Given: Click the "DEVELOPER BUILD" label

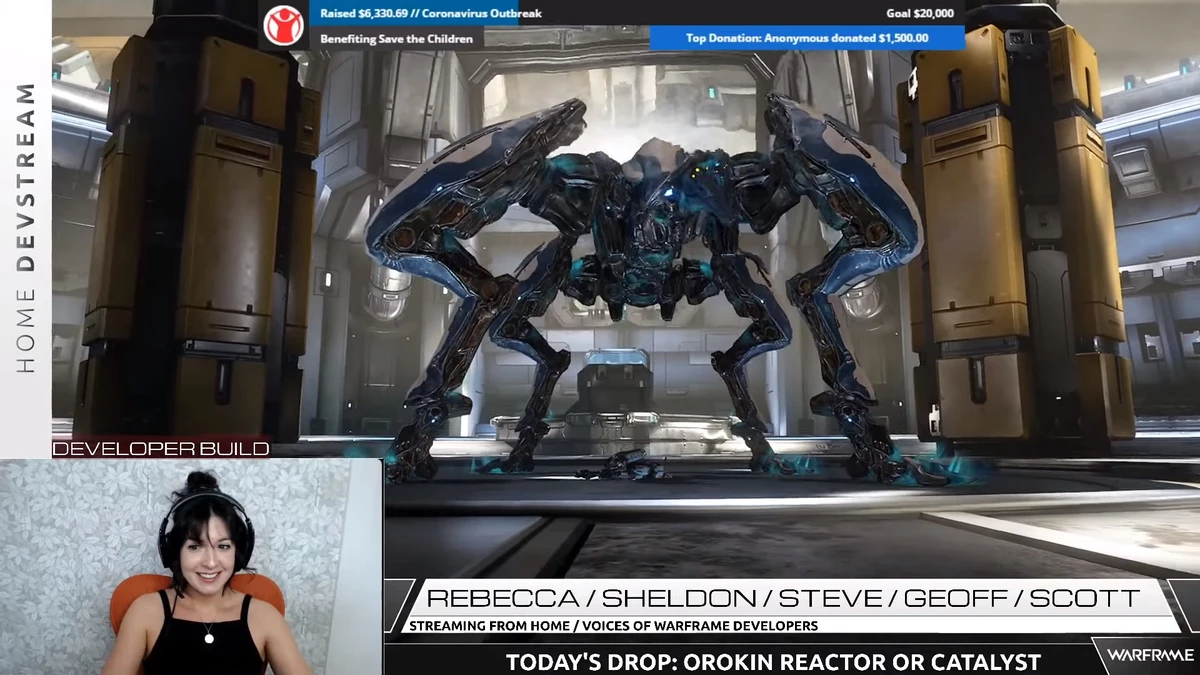Looking at the screenshot, I should pyautogui.click(x=161, y=449).
